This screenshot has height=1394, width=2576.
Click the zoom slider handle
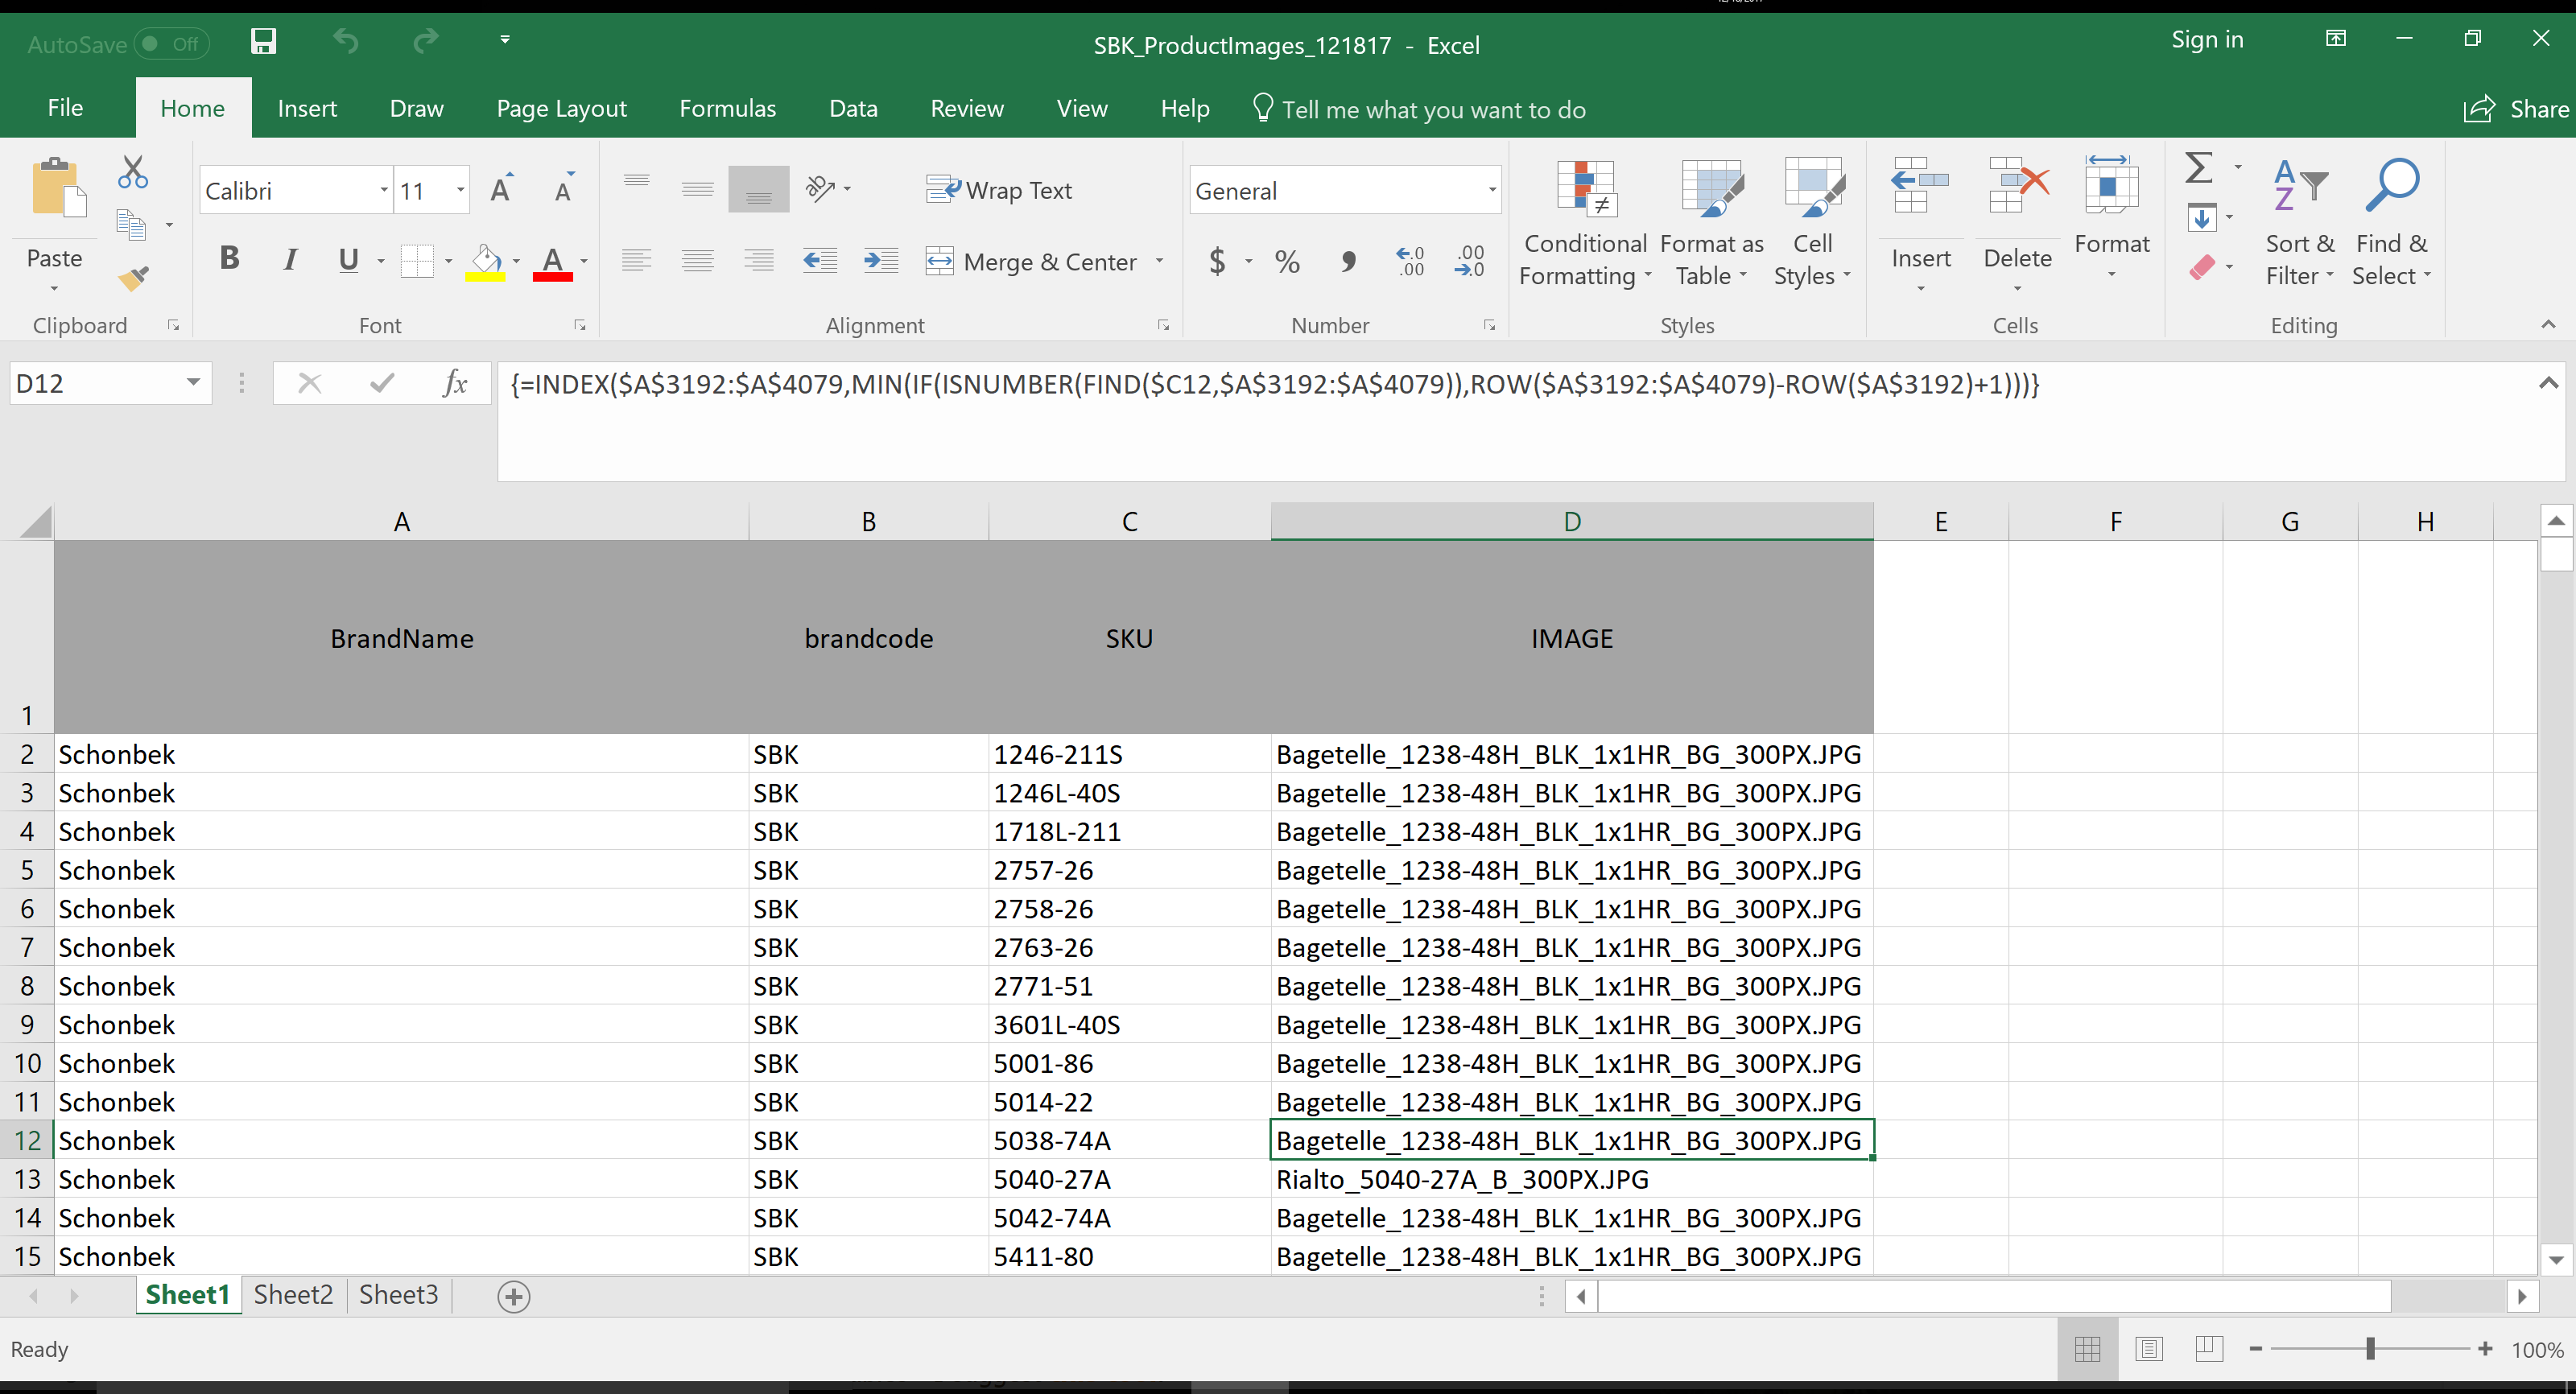(x=2370, y=1349)
